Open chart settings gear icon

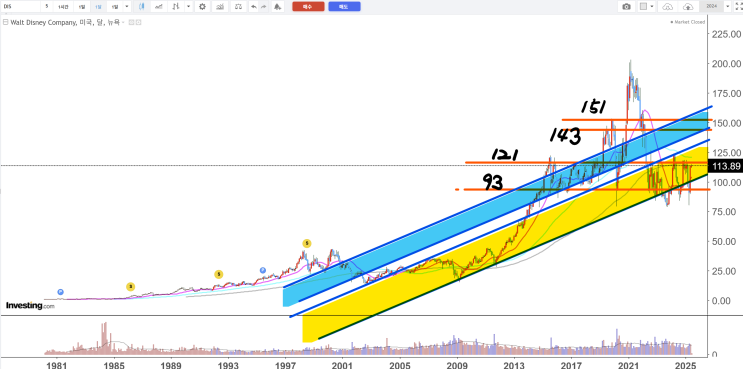pyautogui.click(x=202, y=7)
